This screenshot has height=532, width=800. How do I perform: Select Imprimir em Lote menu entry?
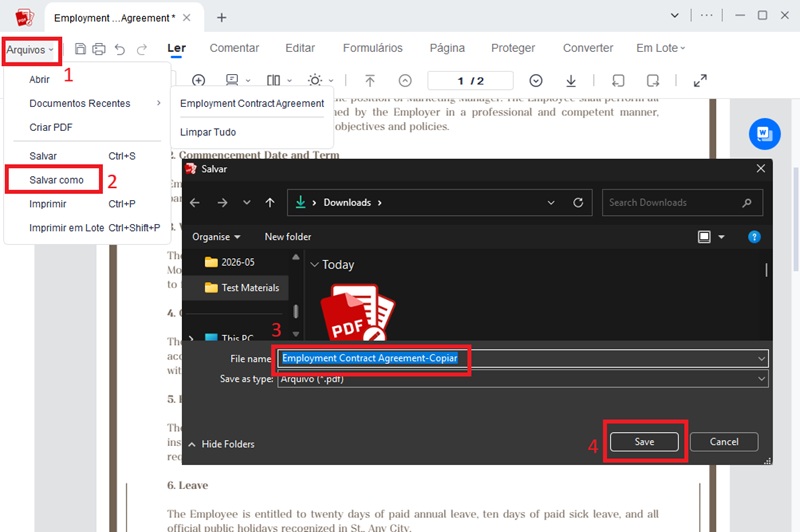click(x=66, y=228)
